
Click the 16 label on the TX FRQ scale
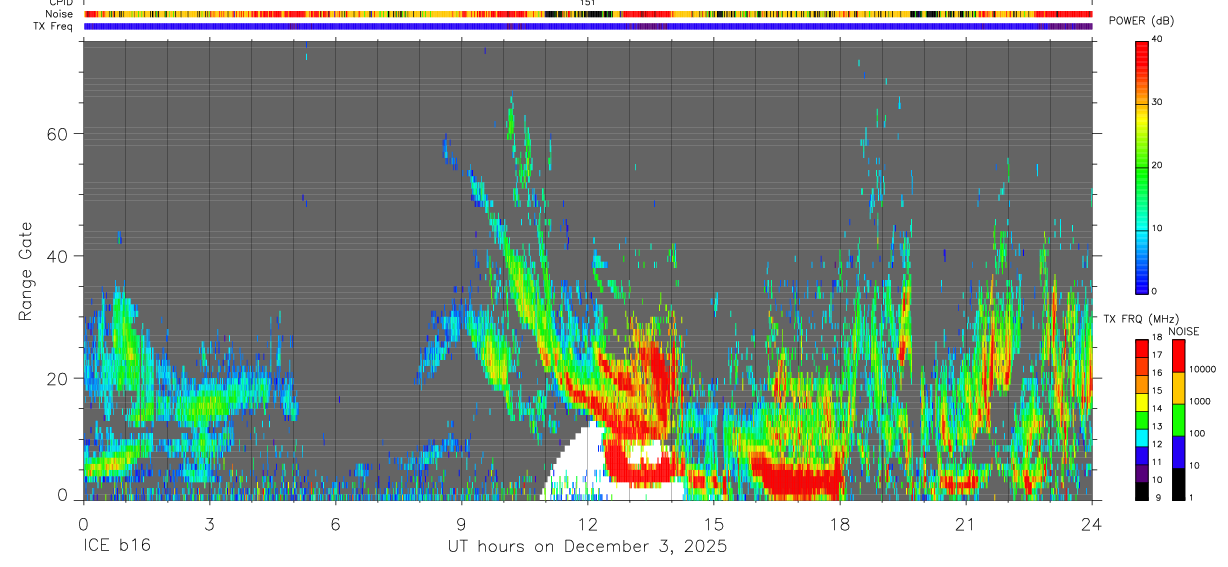1156,373
